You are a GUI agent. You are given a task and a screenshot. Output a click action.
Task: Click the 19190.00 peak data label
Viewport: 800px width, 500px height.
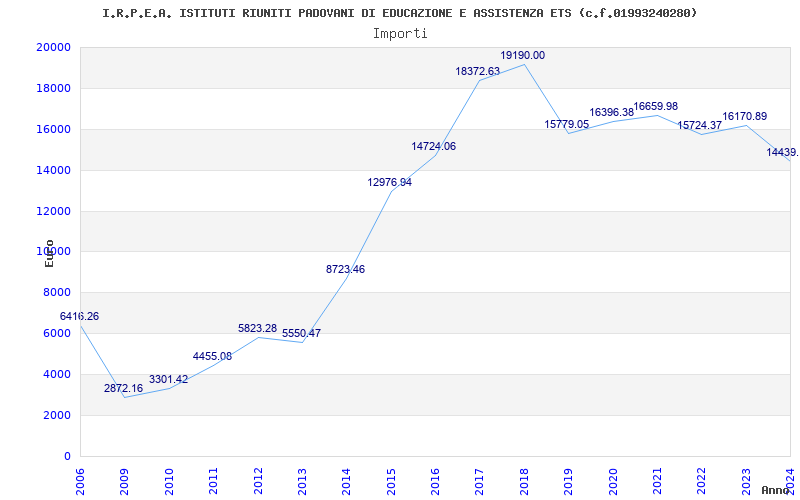click(x=522, y=55)
